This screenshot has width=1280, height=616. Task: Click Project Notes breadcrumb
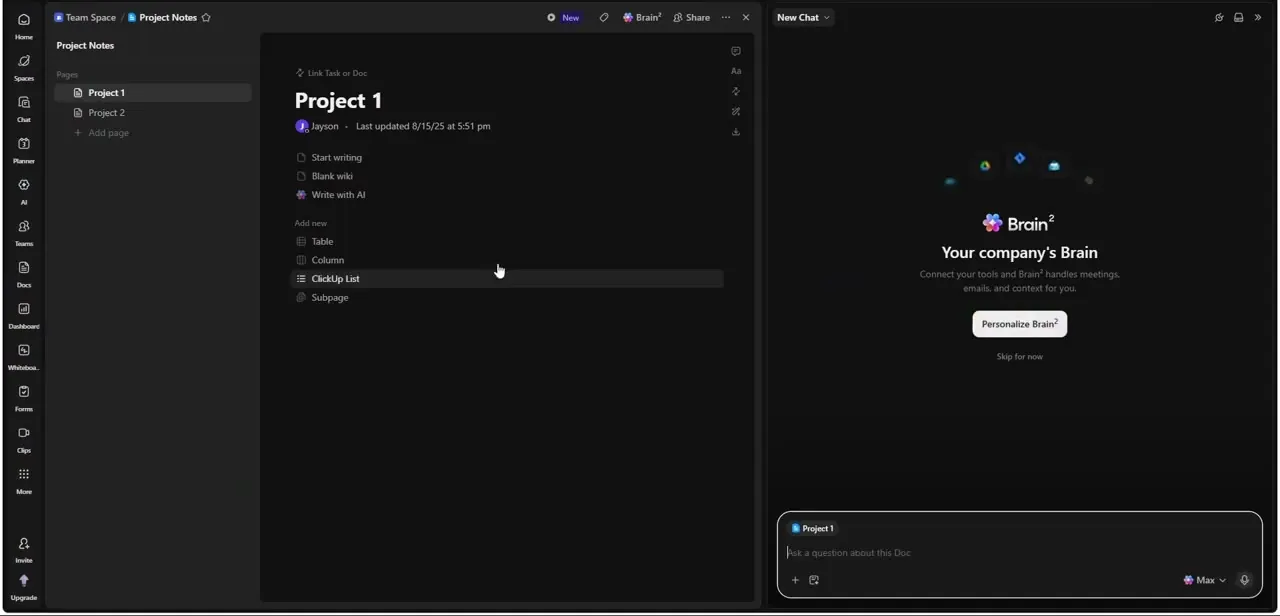[x=162, y=17]
